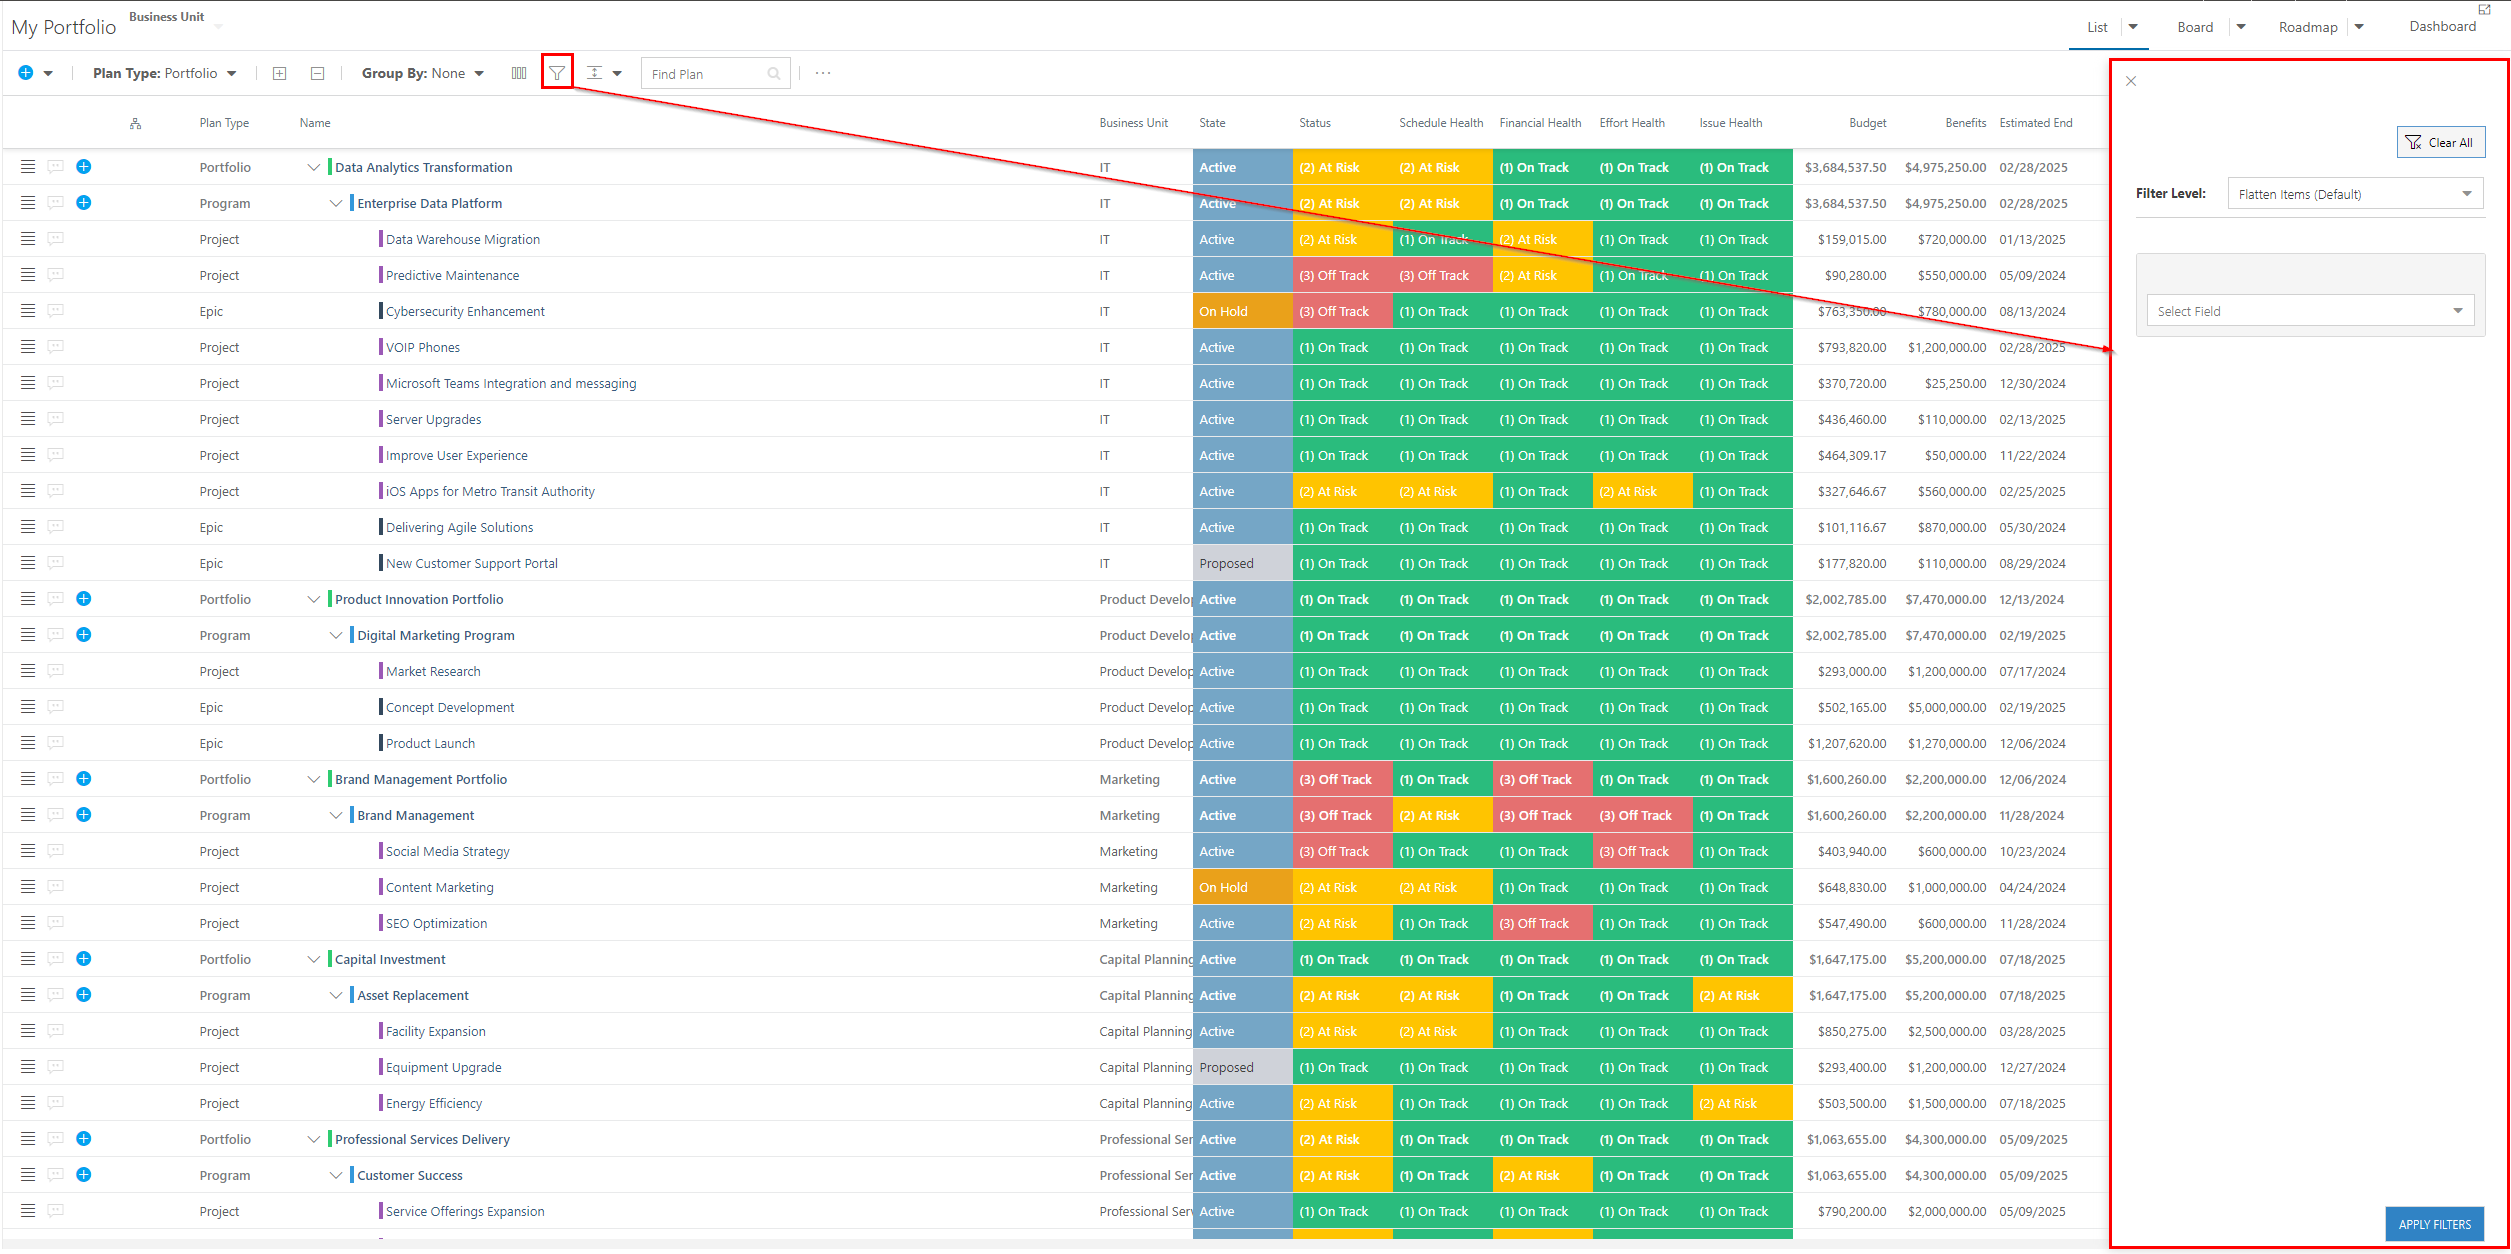The image size is (2511, 1254).
Task: Collapse the Enterprise Data Platform program
Action: (336, 203)
